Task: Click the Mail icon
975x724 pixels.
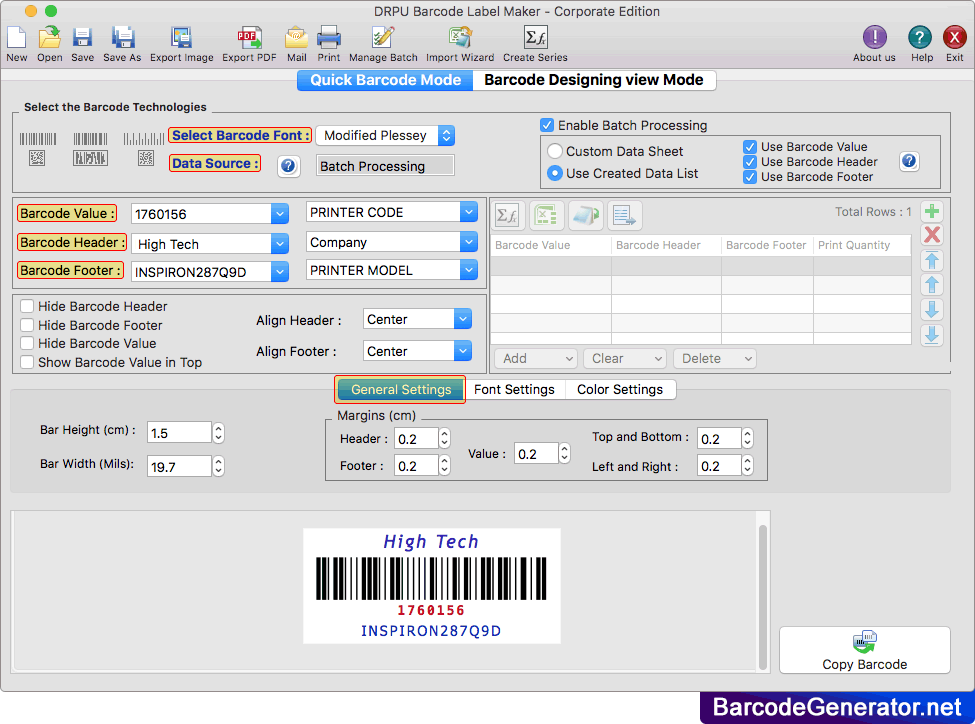Action: coord(297,39)
